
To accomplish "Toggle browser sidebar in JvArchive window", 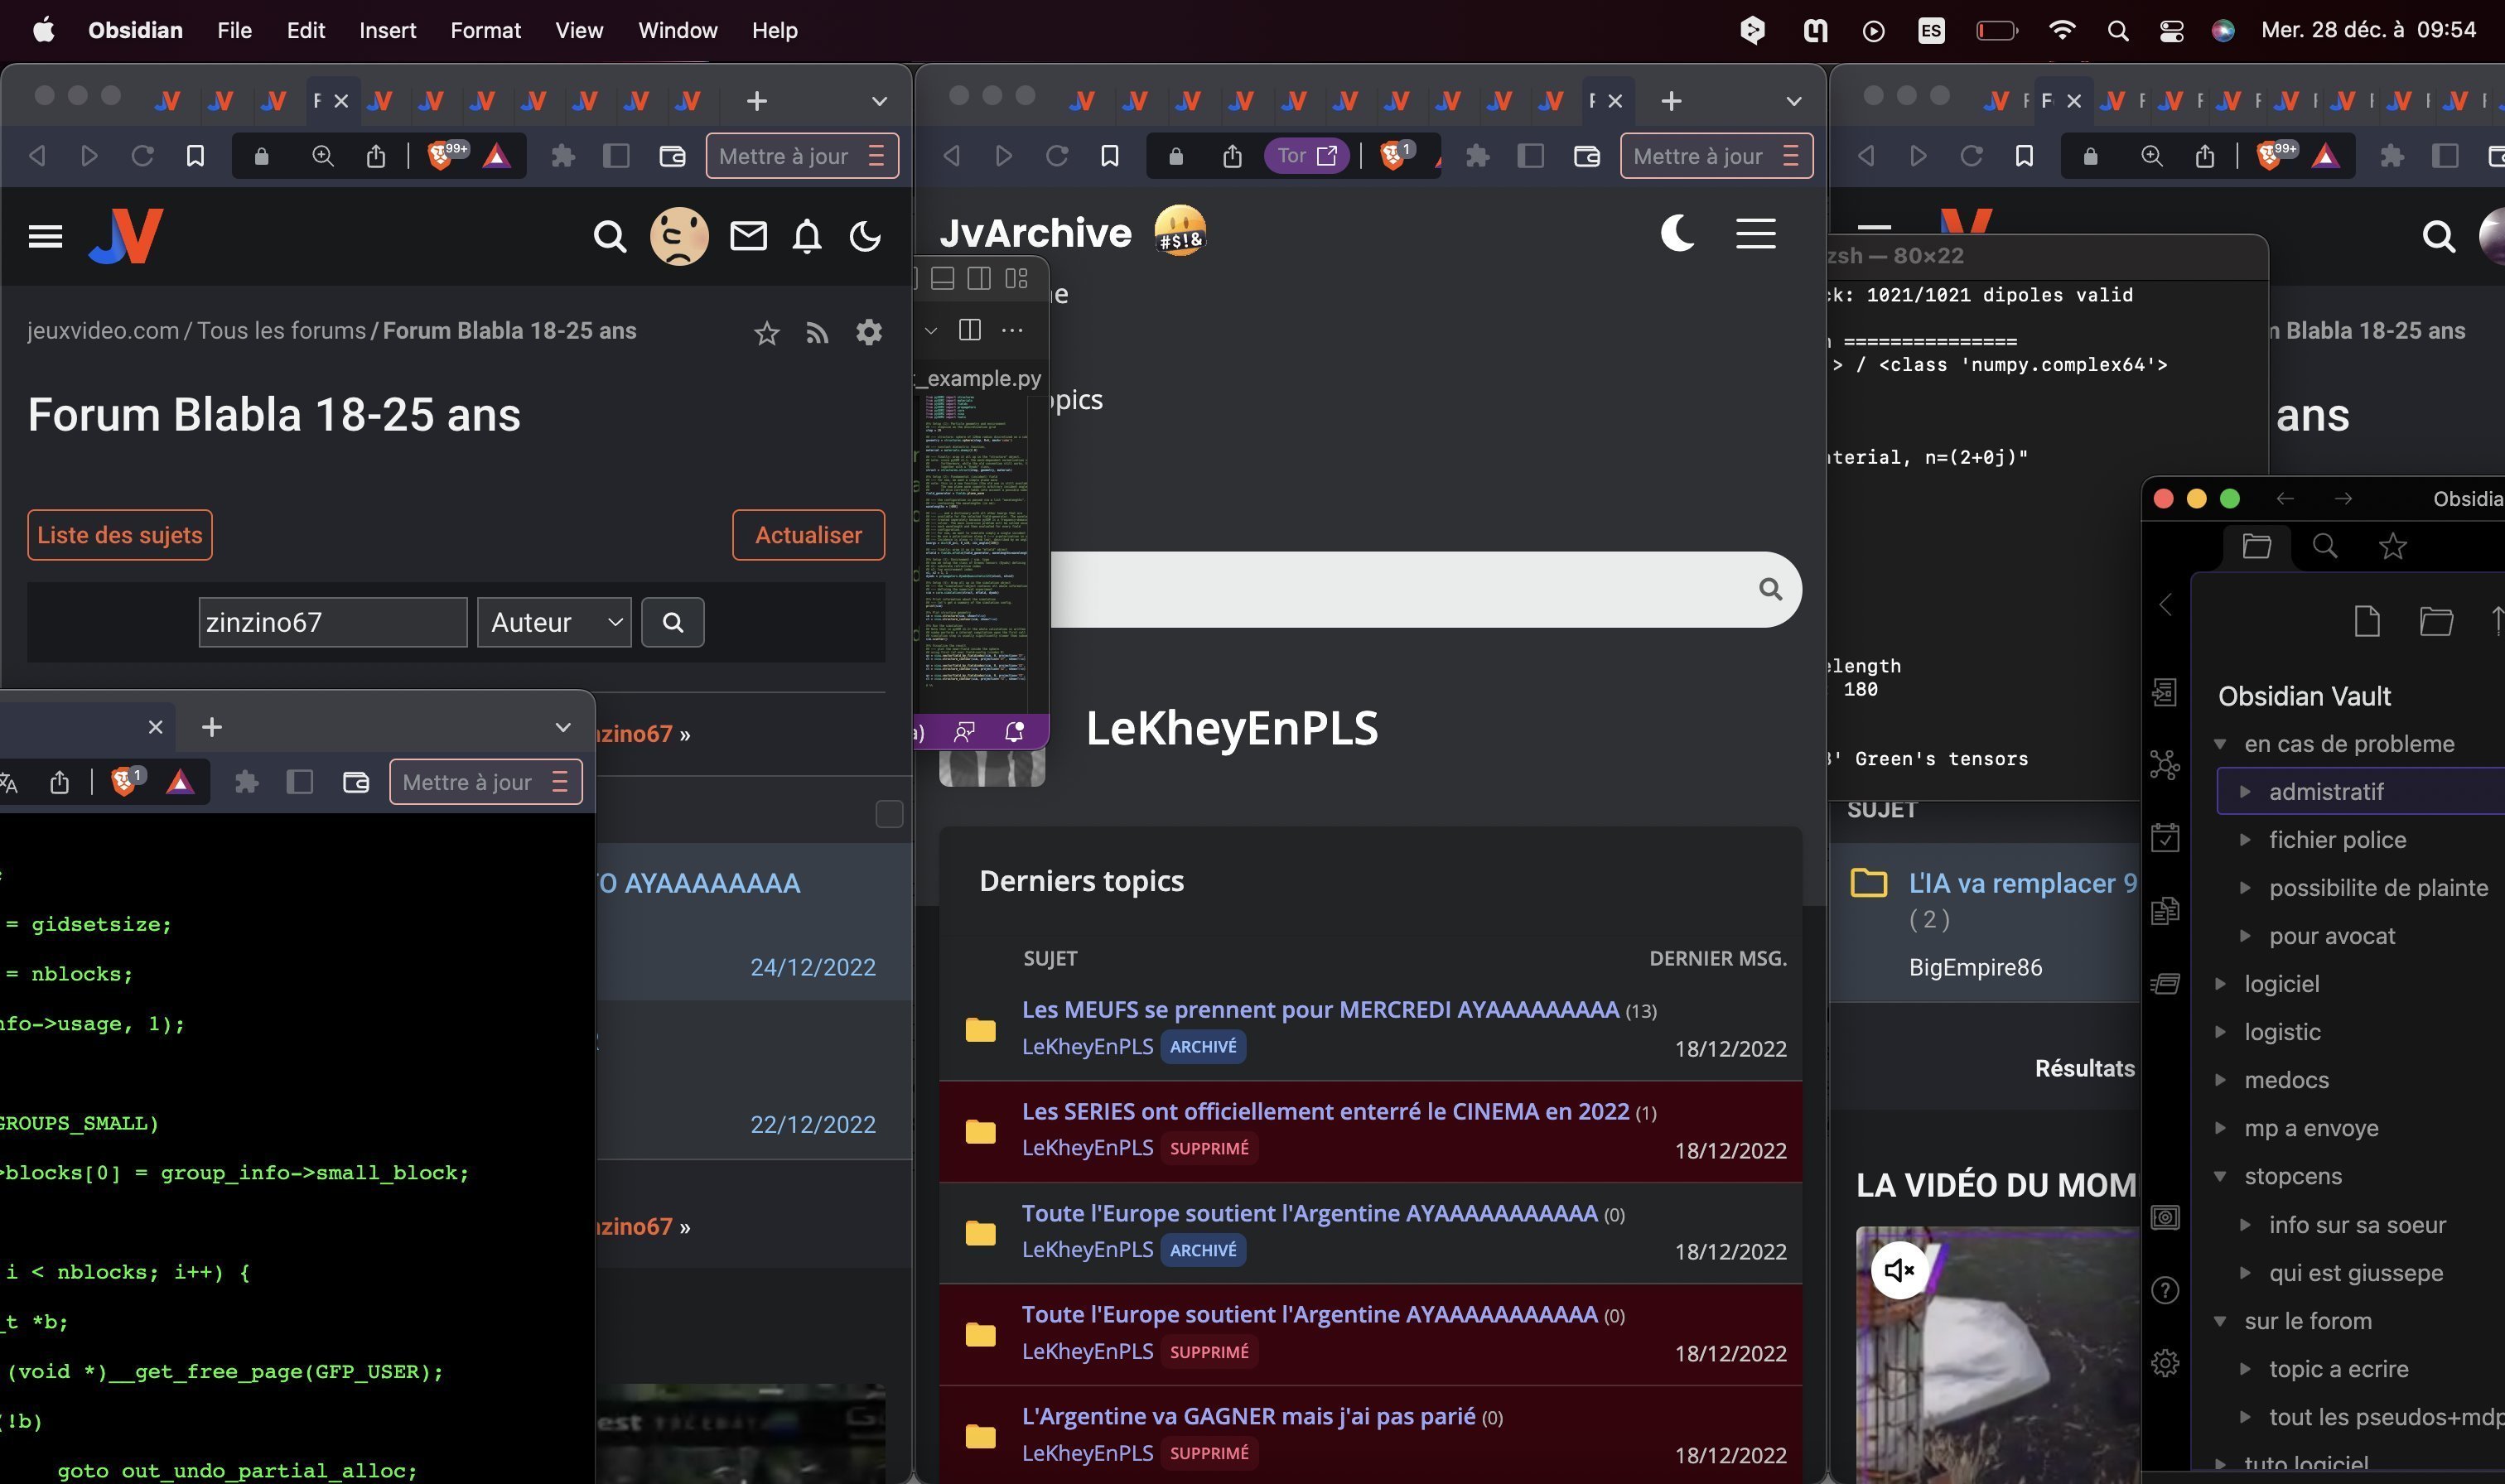I will [x=1530, y=156].
